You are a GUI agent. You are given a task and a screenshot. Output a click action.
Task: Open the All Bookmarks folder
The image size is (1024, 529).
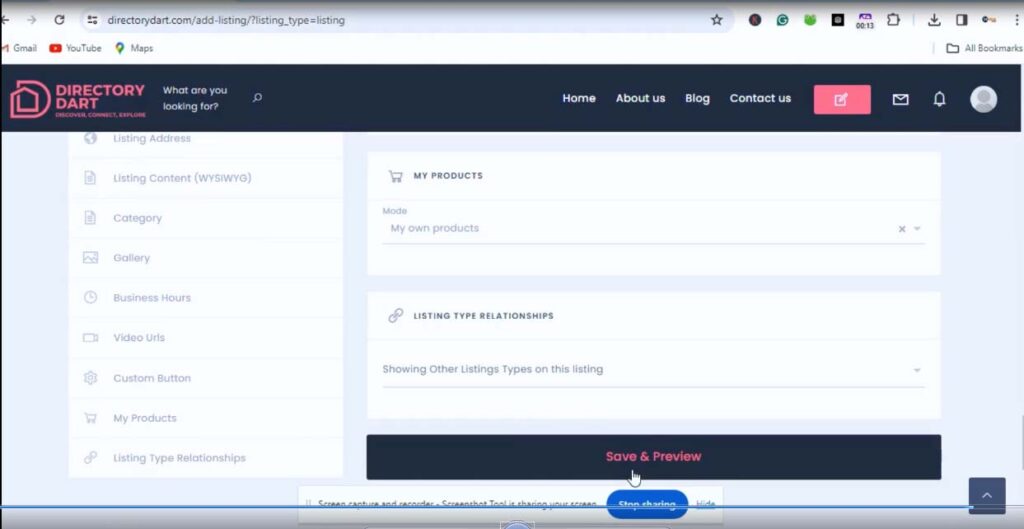[984, 48]
